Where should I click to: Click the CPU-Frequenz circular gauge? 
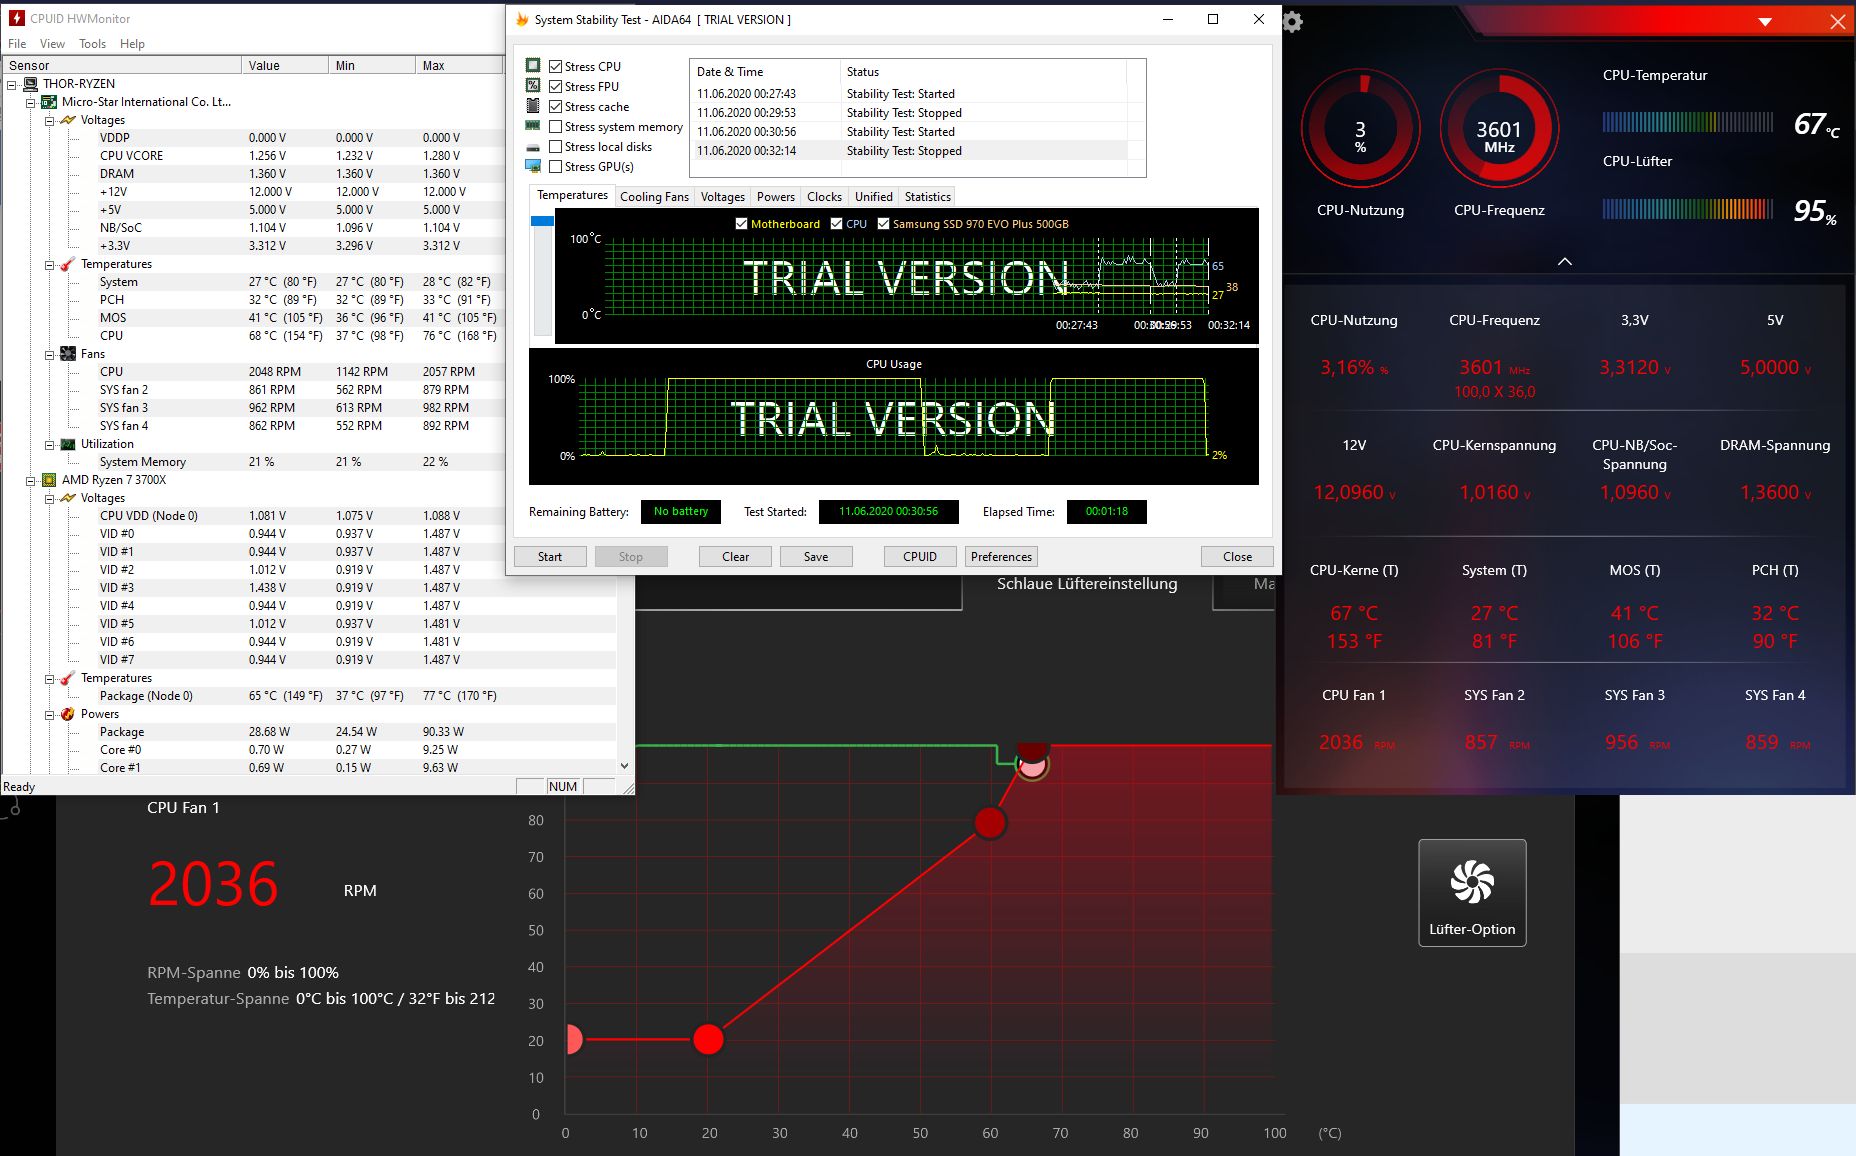[x=1499, y=129]
